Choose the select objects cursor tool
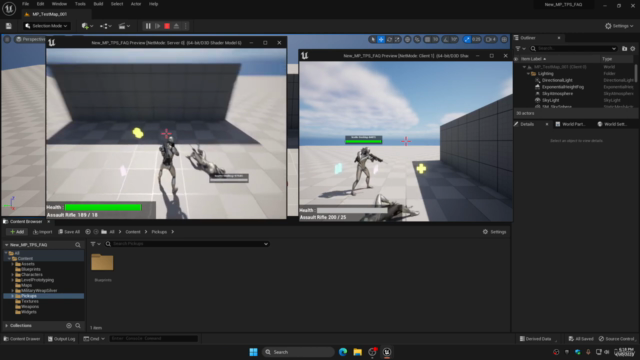Viewport: 640px width, 360px height. pos(372,39)
